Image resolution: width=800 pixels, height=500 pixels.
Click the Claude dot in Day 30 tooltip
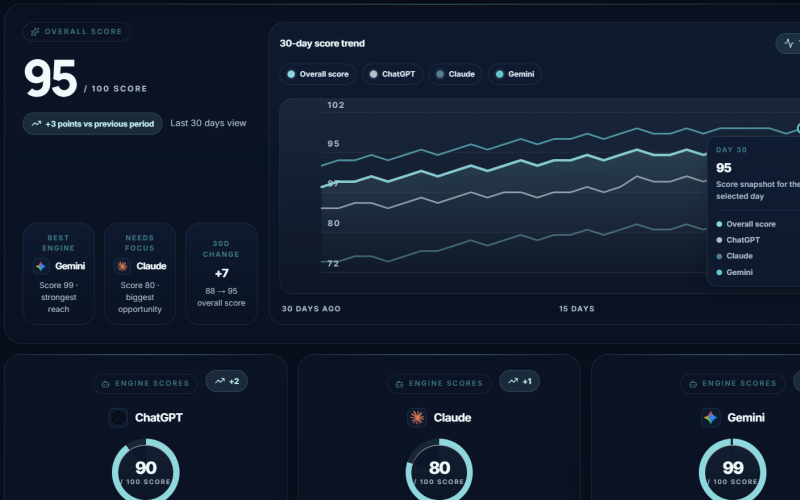[719, 256]
